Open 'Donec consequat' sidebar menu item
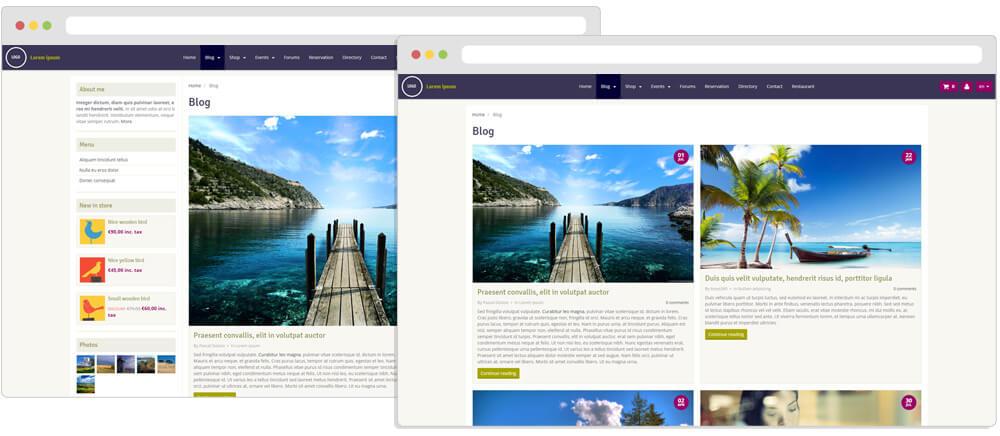 click(x=98, y=180)
